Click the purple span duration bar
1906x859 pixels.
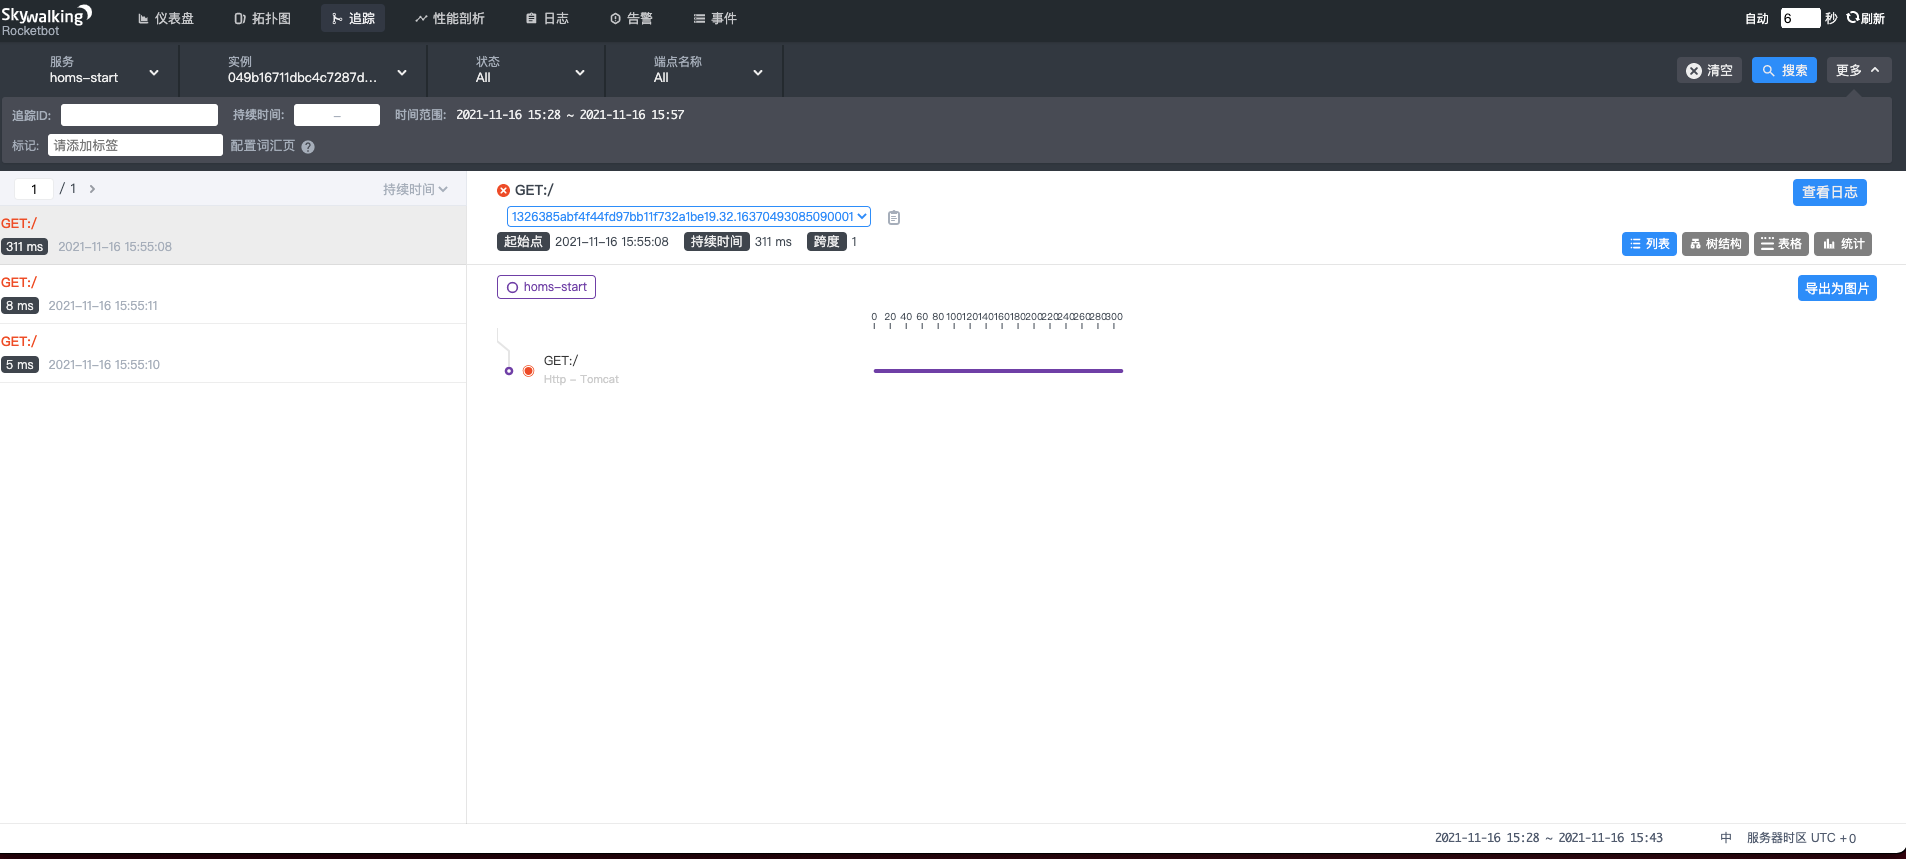point(998,371)
